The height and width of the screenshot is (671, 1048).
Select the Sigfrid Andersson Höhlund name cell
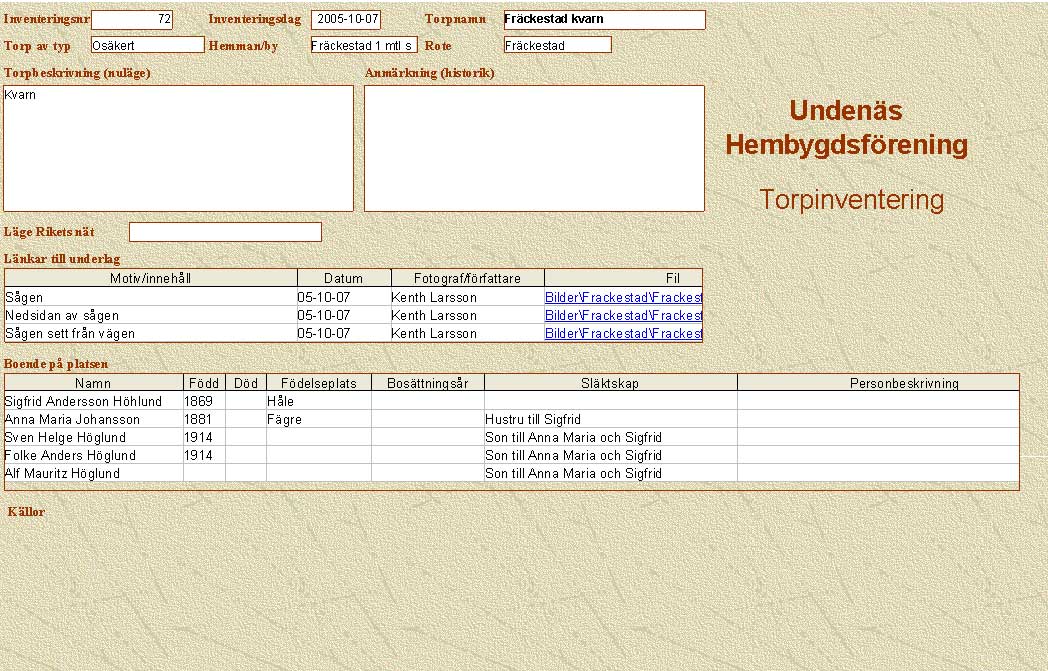93,401
